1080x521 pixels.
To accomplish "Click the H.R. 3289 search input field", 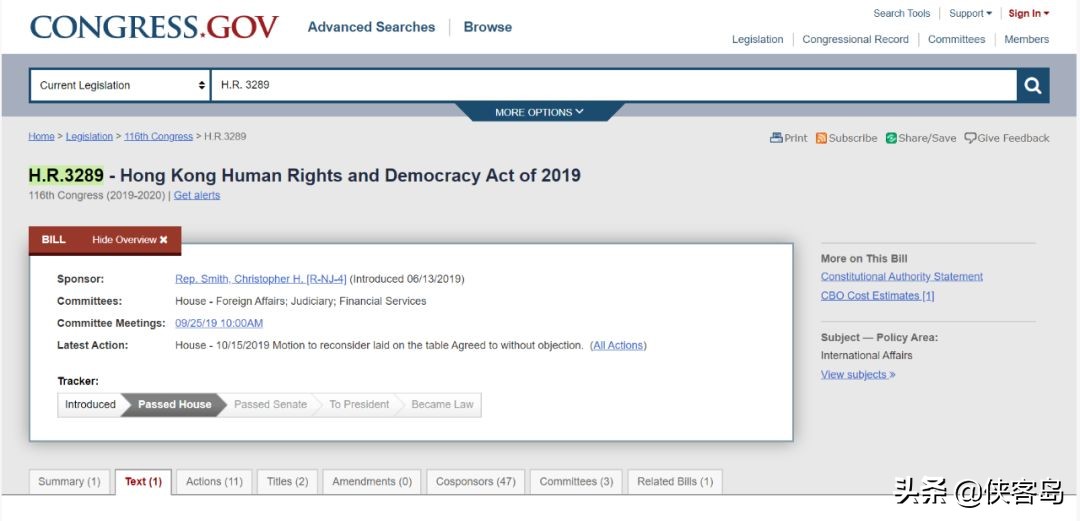I will [x=612, y=85].
